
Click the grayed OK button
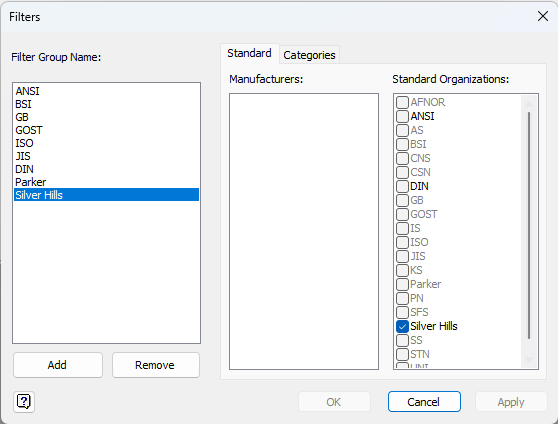334,402
